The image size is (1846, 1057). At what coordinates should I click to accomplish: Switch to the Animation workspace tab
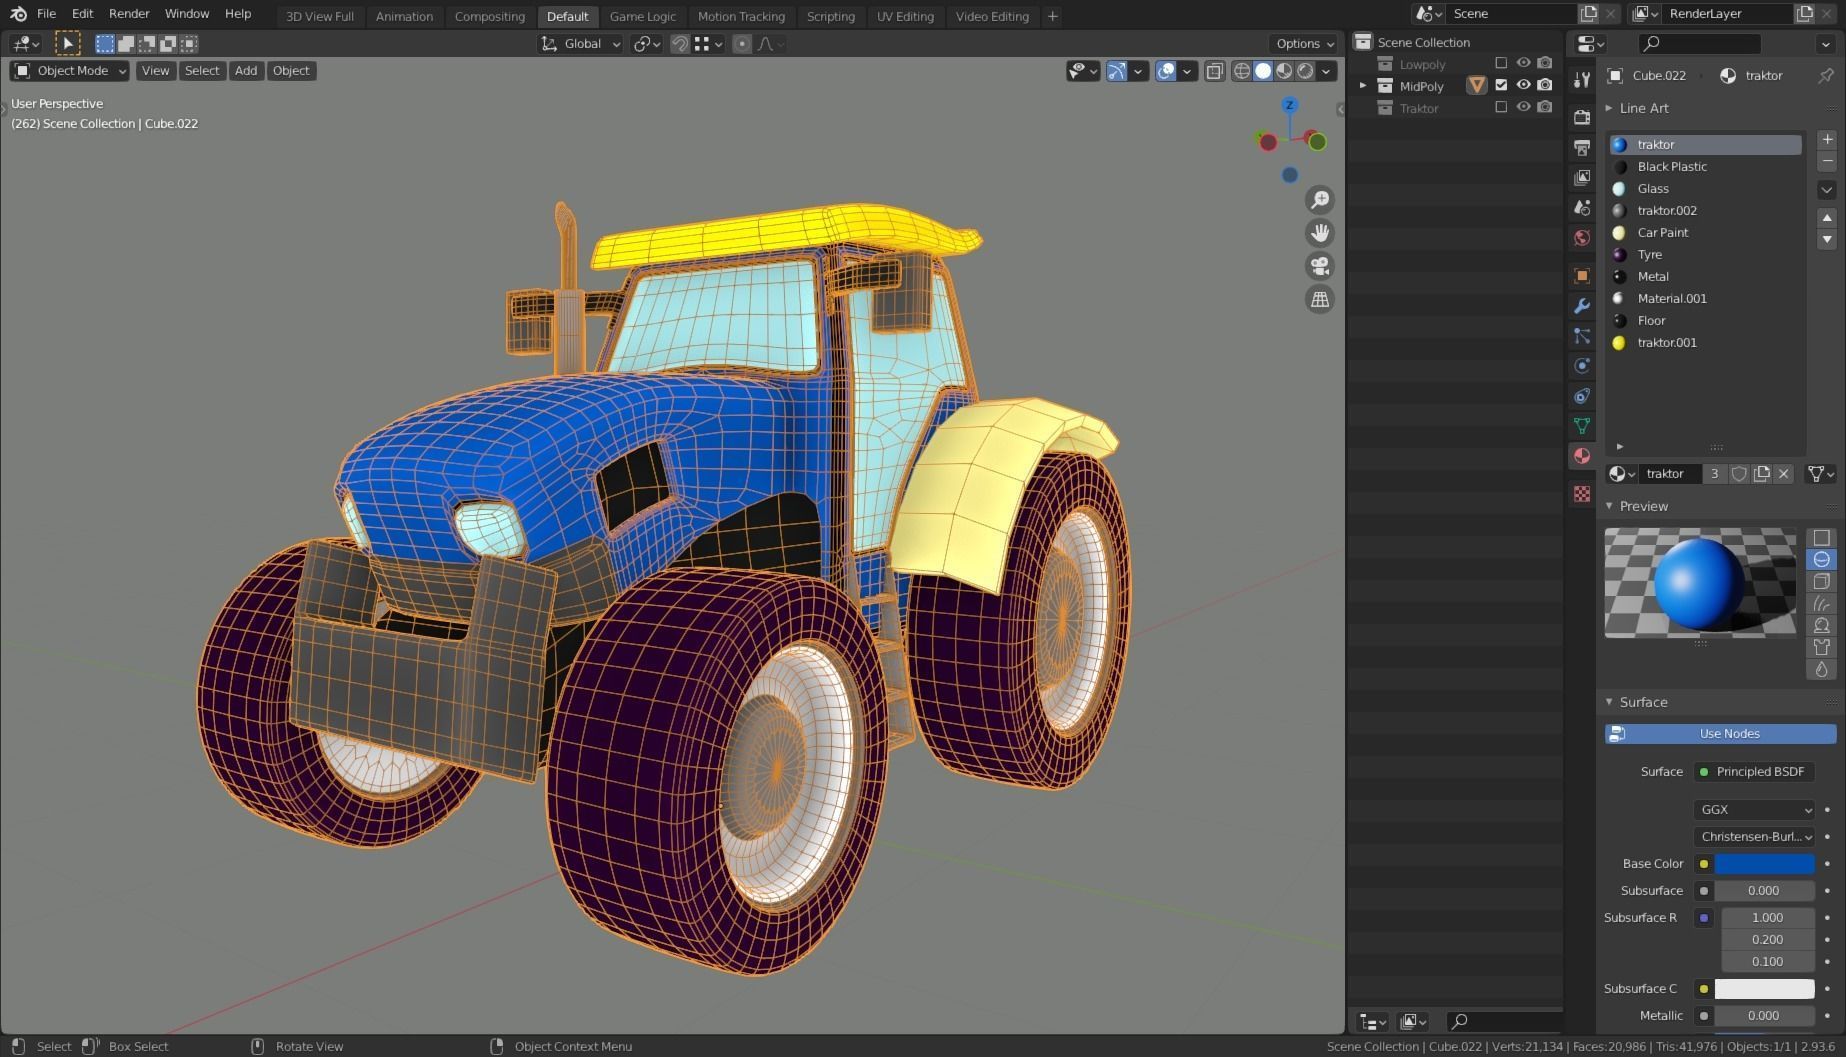point(404,16)
